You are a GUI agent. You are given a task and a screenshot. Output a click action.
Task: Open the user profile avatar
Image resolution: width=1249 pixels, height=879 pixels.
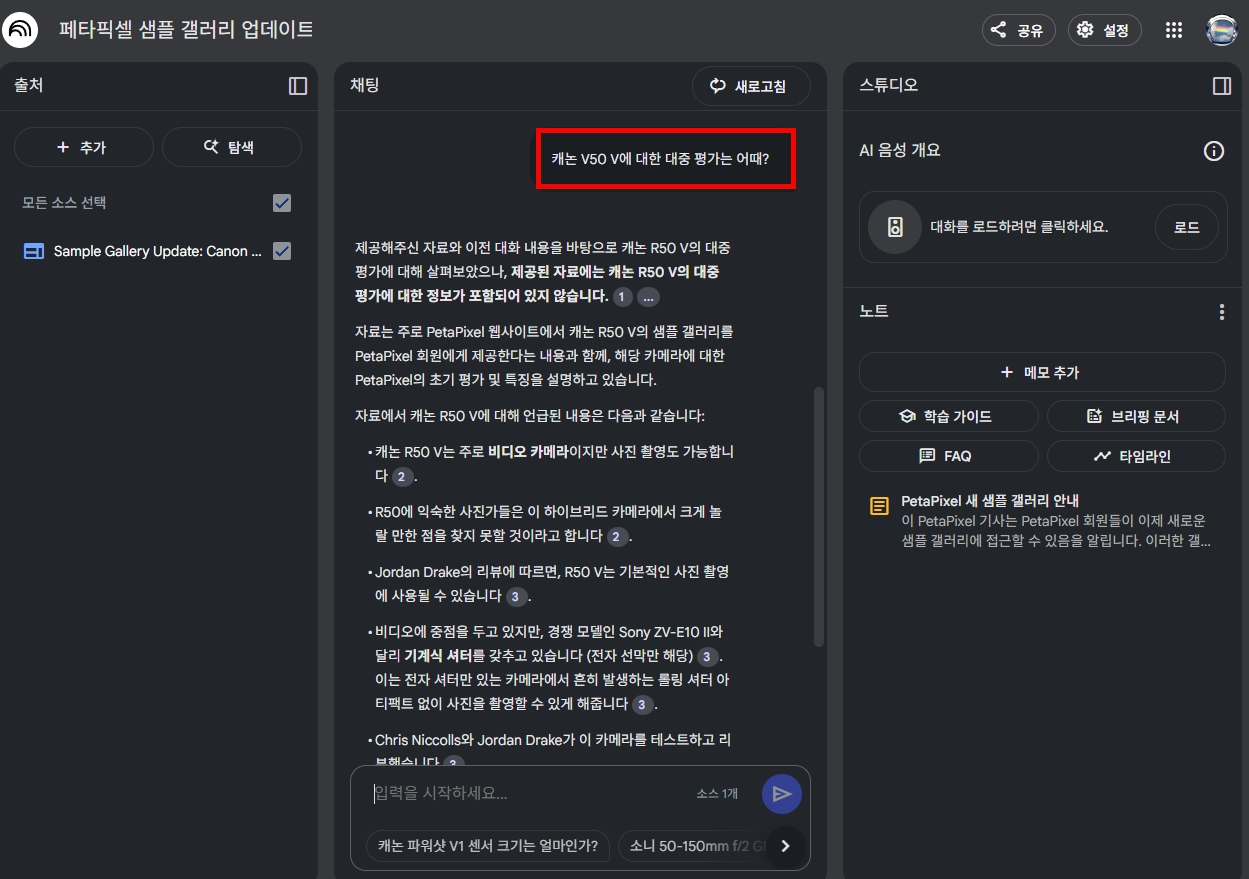pos(1221,30)
